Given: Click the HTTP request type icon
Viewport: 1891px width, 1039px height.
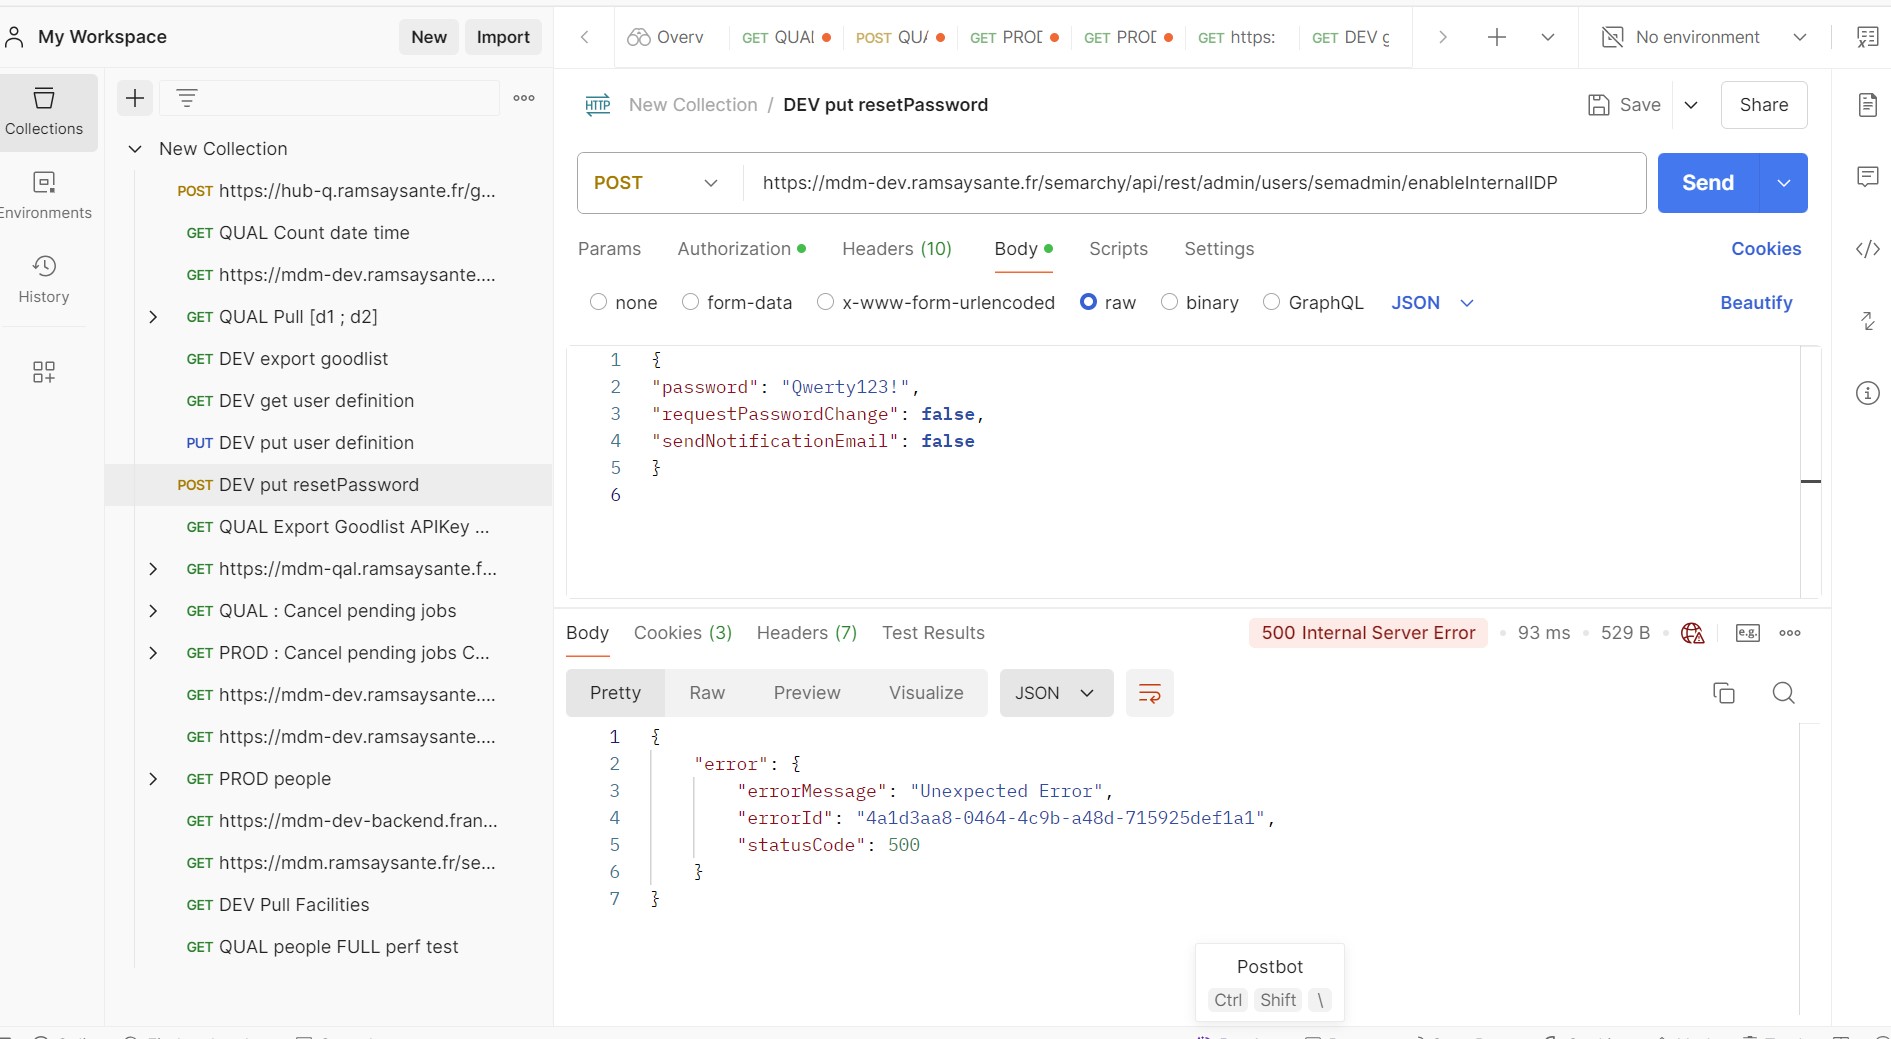Looking at the screenshot, I should click(x=598, y=105).
